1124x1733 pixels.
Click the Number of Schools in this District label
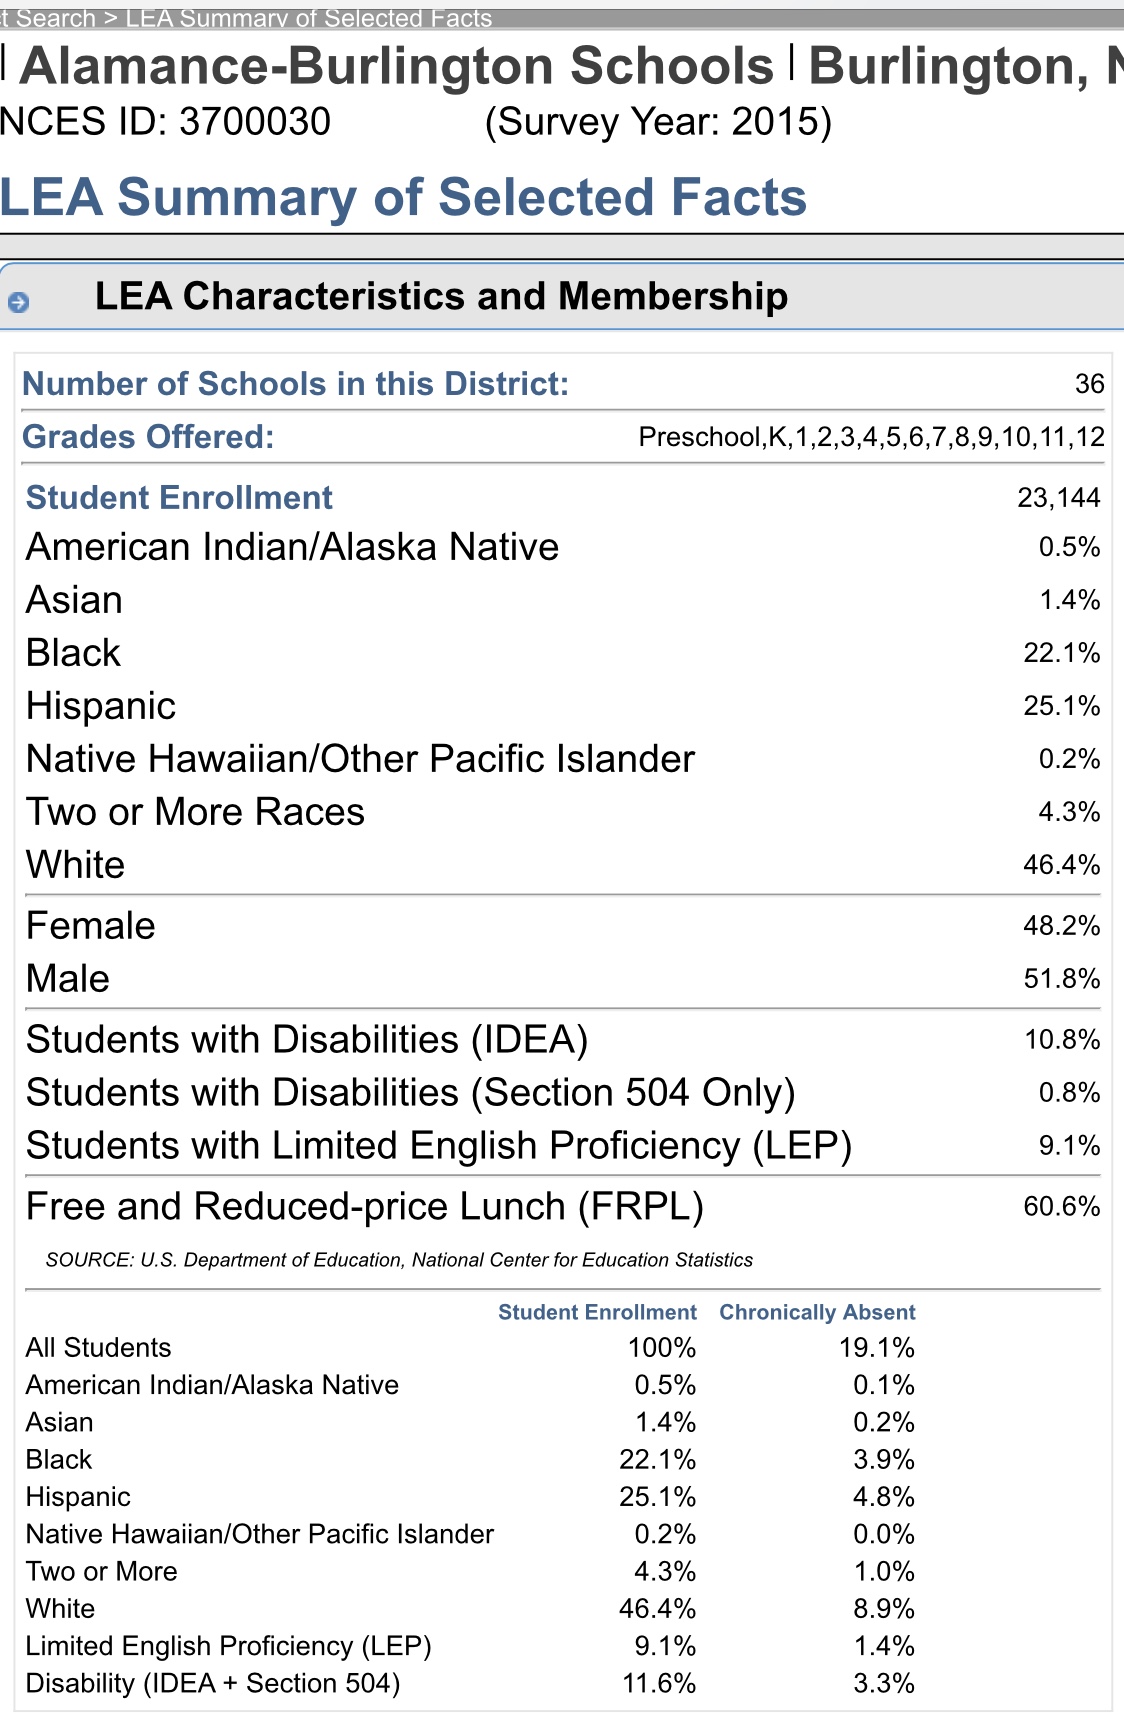pyautogui.click(x=295, y=384)
